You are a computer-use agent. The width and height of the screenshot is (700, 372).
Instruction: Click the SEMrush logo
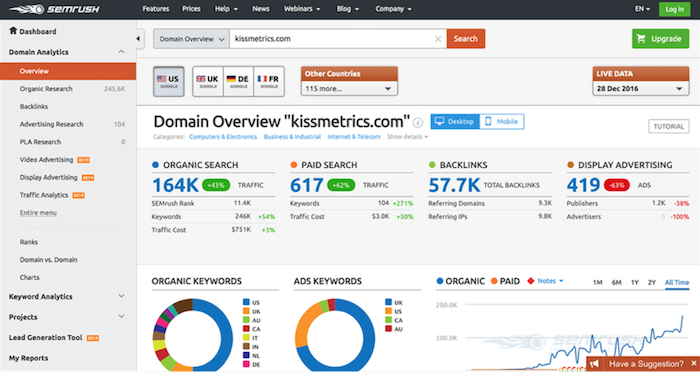pyautogui.click(x=55, y=9)
